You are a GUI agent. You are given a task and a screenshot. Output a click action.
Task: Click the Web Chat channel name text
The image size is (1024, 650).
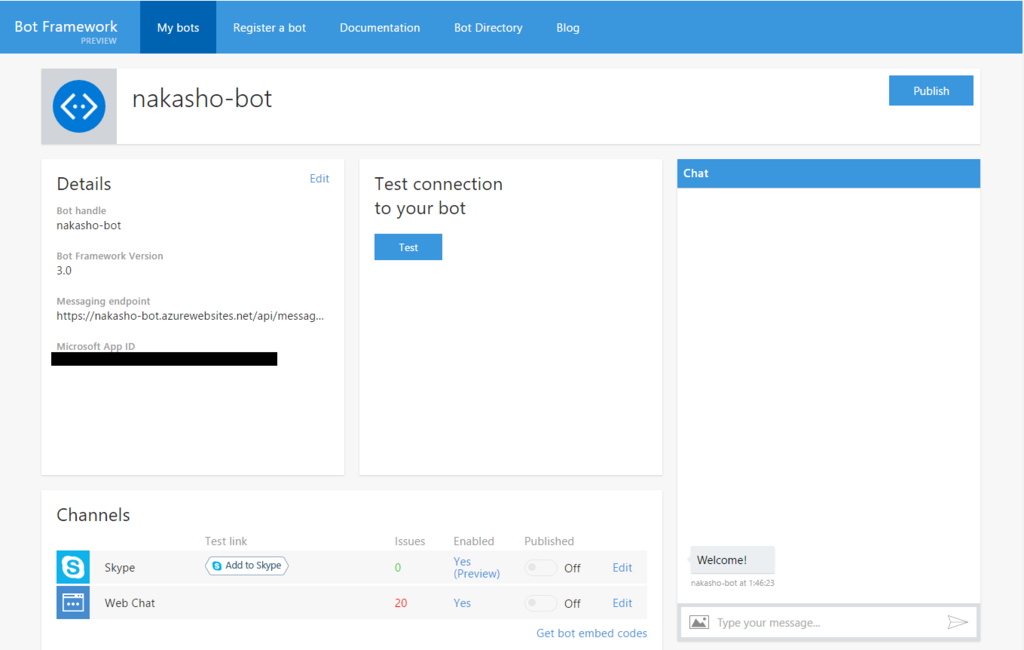point(129,603)
